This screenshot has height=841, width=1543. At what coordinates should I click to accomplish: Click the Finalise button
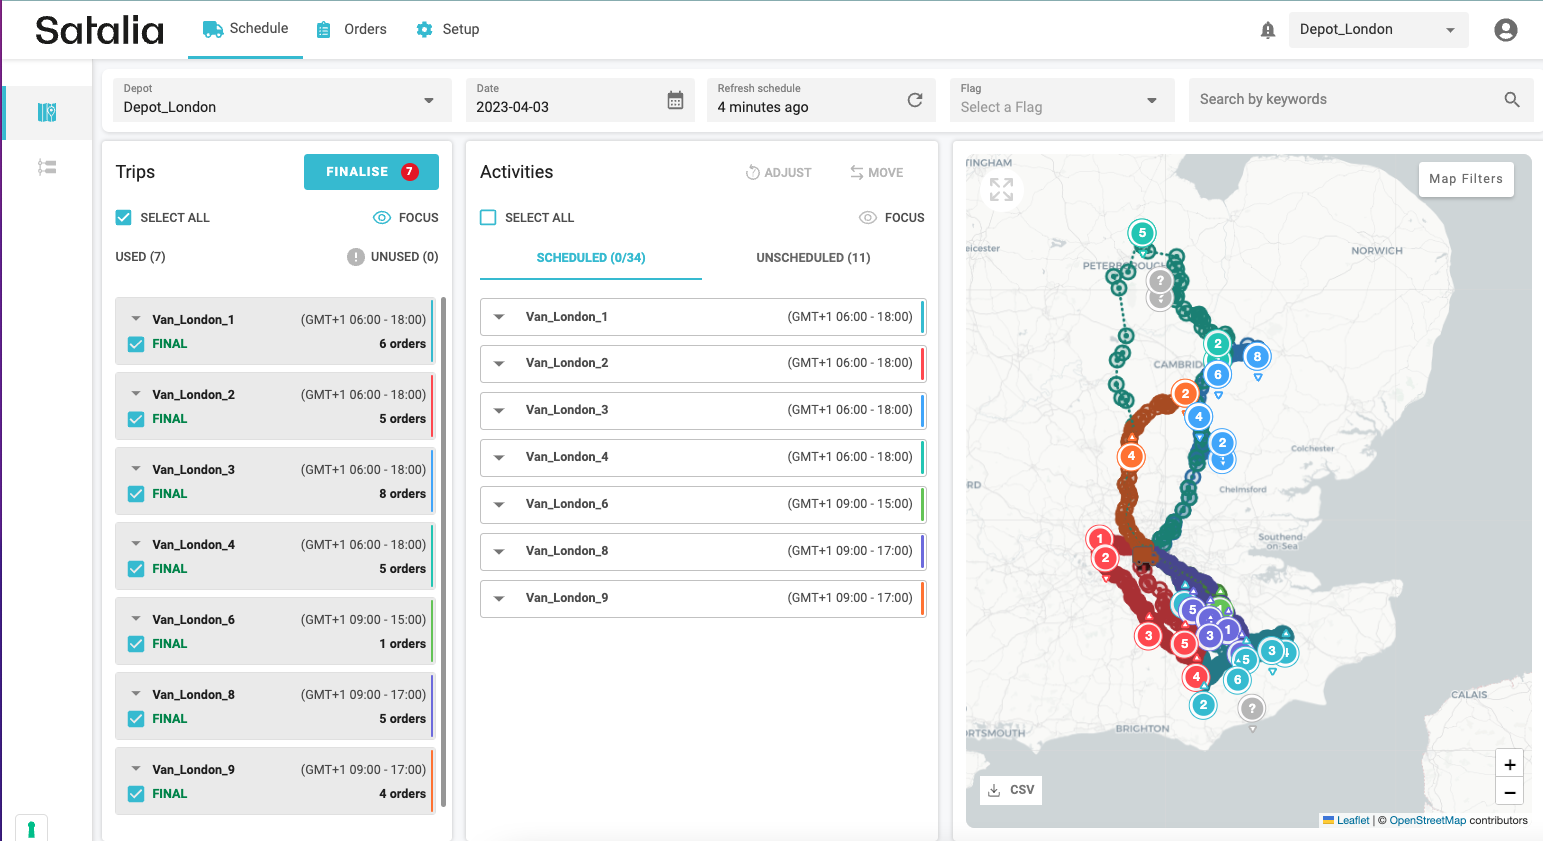[371, 172]
